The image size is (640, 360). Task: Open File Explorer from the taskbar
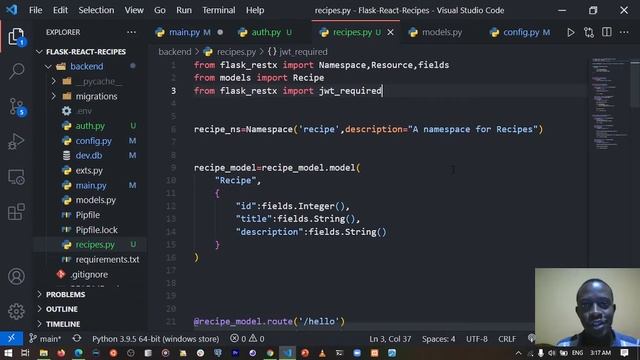click(43, 353)
